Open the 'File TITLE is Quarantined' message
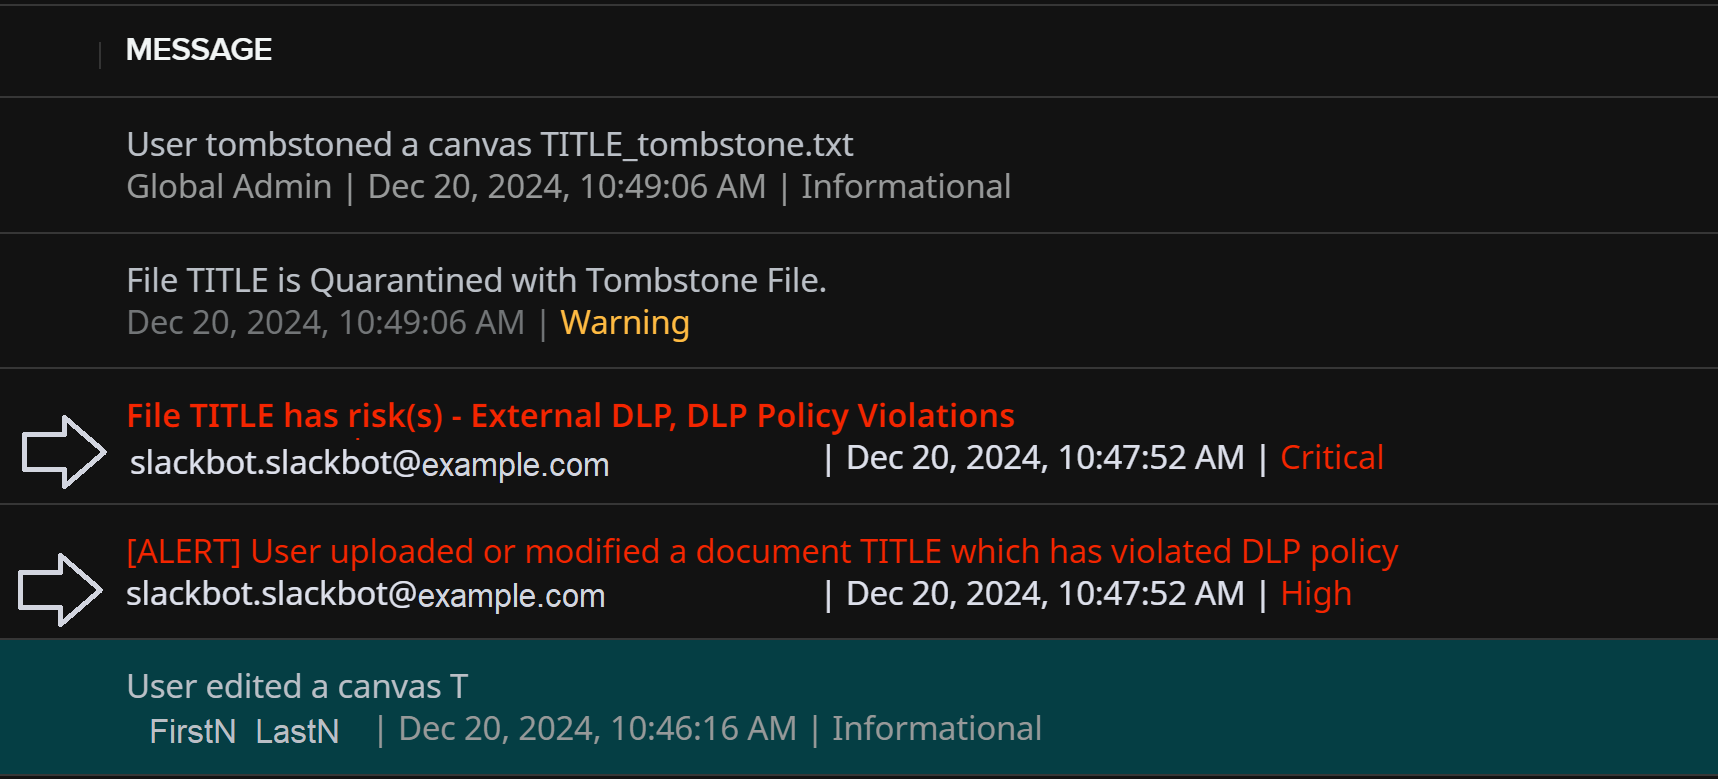 (476, 281)
